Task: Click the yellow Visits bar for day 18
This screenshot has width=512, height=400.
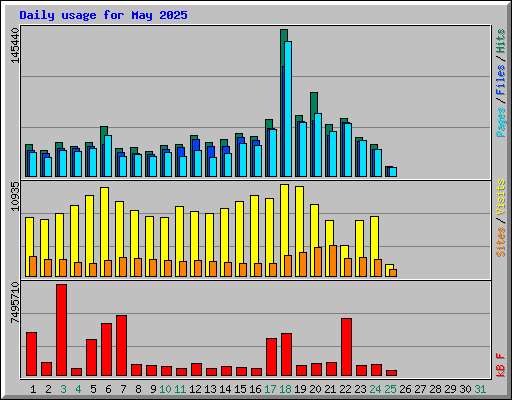Action: 284,220
